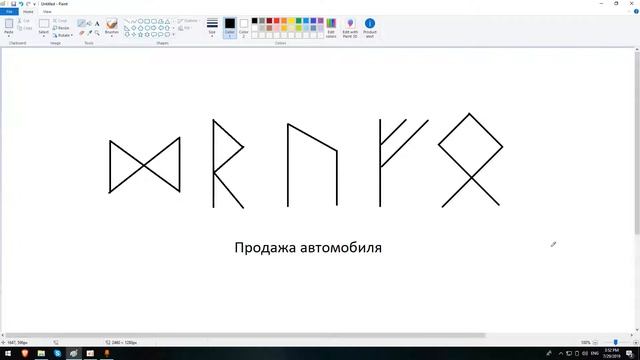Open the shape Outline dropdown
The height and width of the screenshot is (360, 640).
point(188,20)
